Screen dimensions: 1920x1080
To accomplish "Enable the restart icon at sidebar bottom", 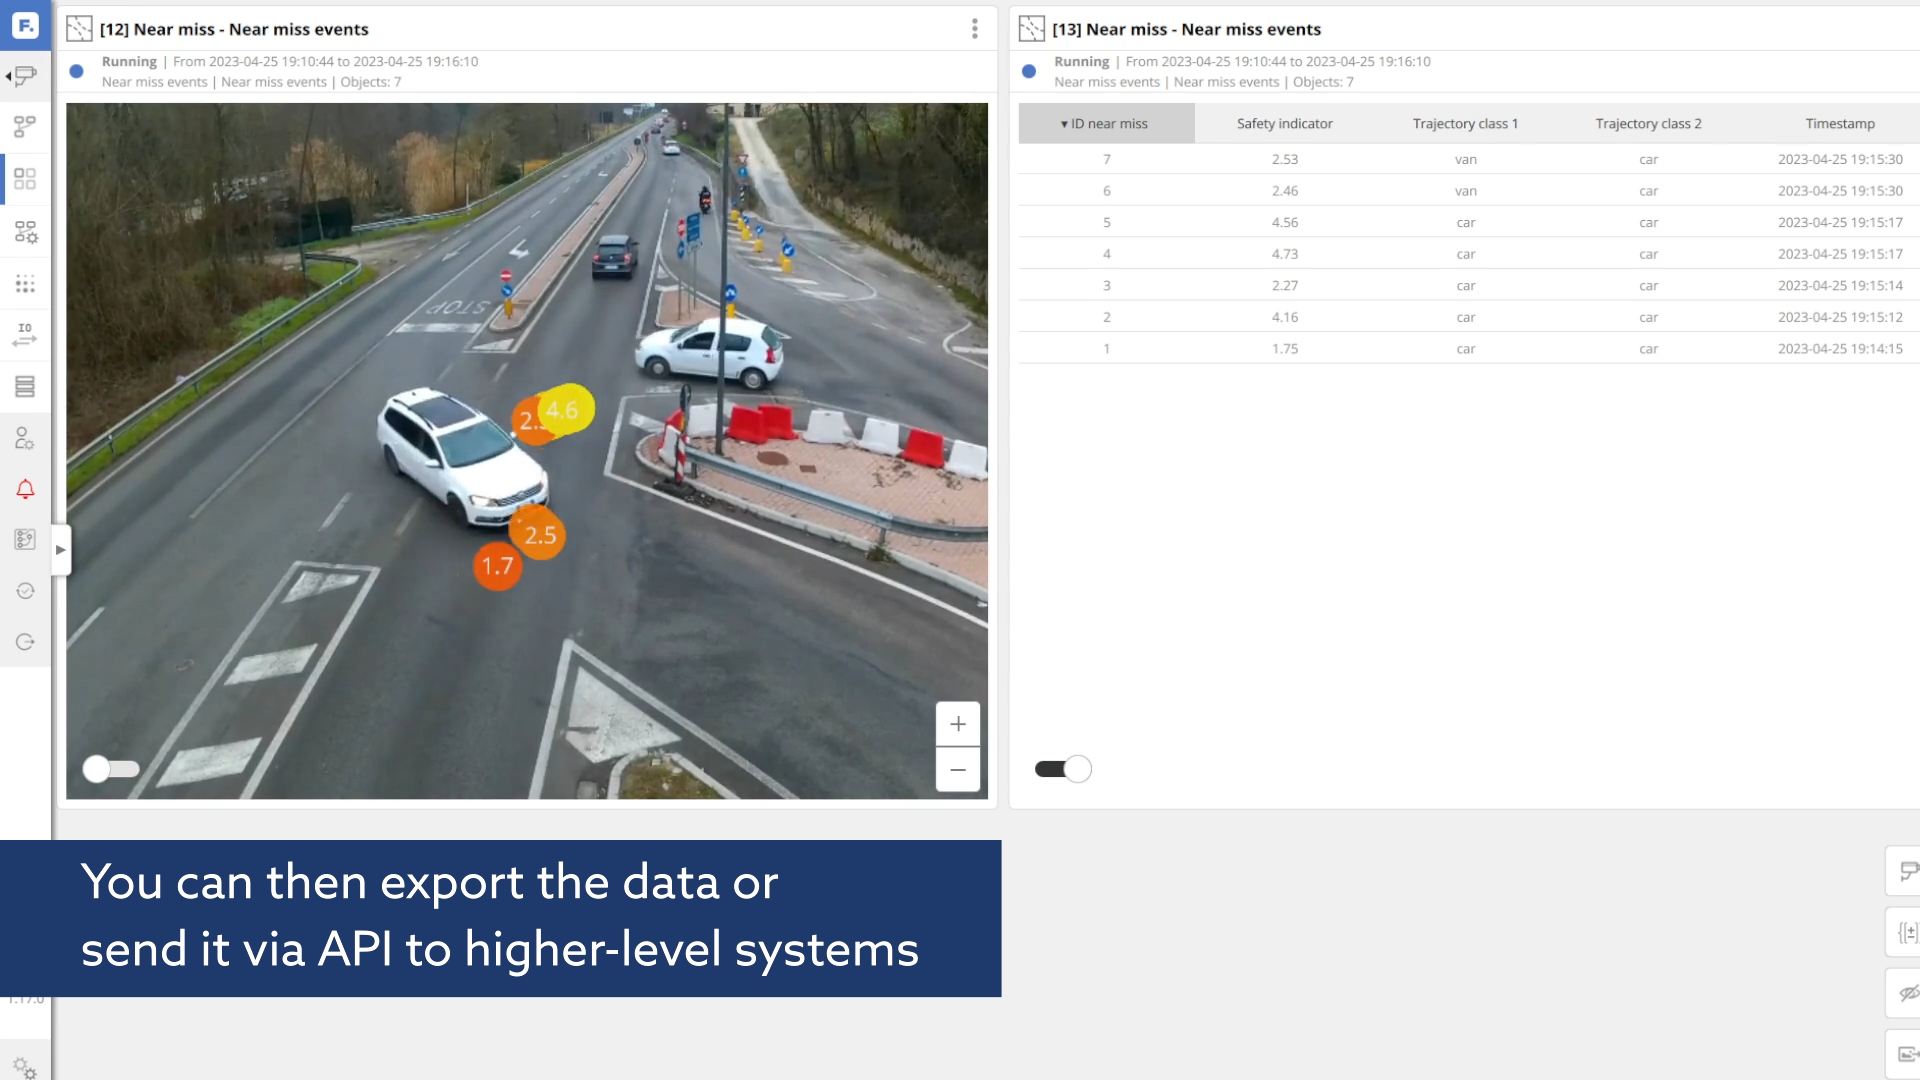I will point(25,641).
